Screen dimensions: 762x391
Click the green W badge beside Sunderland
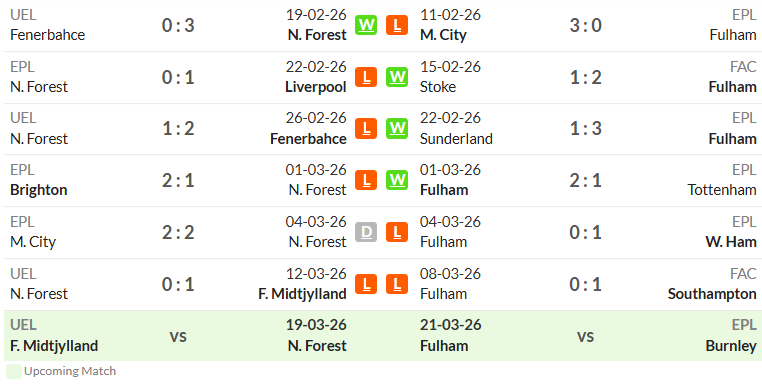(397, 129)
